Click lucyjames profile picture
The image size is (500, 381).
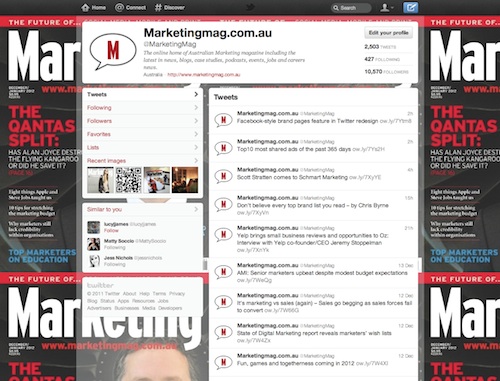tap(93, 227)
